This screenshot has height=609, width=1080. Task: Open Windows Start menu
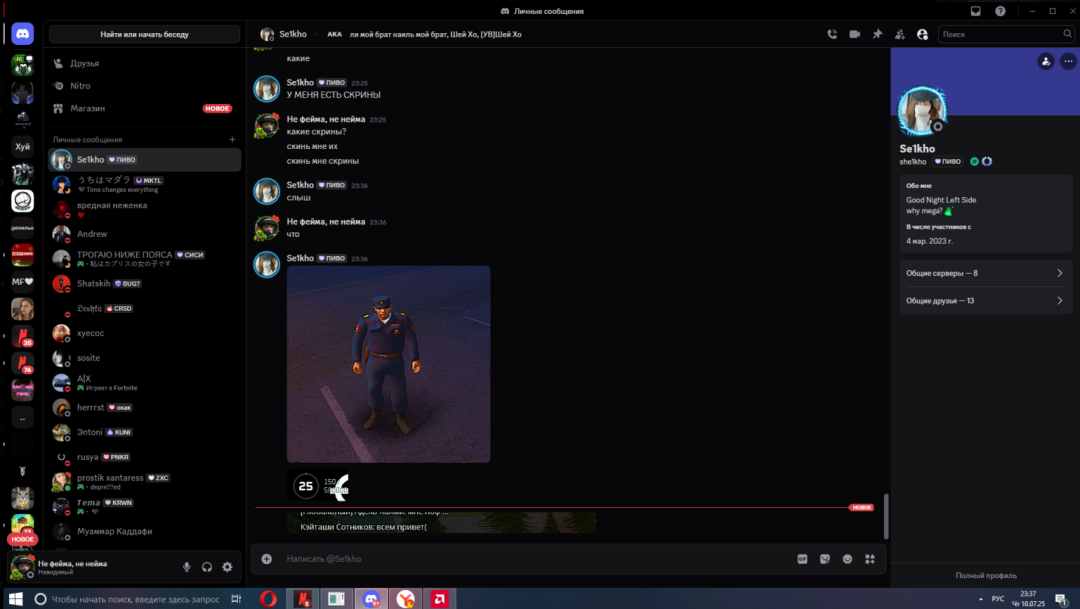tap(15, 599)
